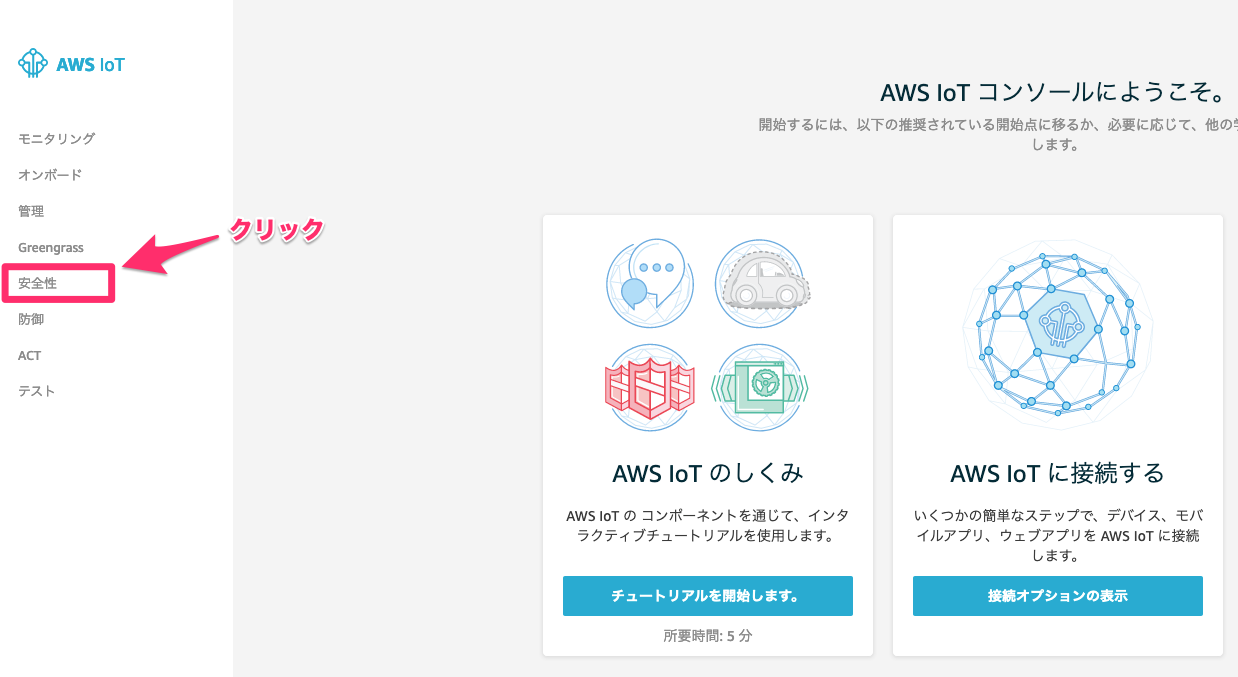Viewport: 1238px width, 677px height.
Task: Open モニタリング in the sidebar
Action: (x=57, y=139)
